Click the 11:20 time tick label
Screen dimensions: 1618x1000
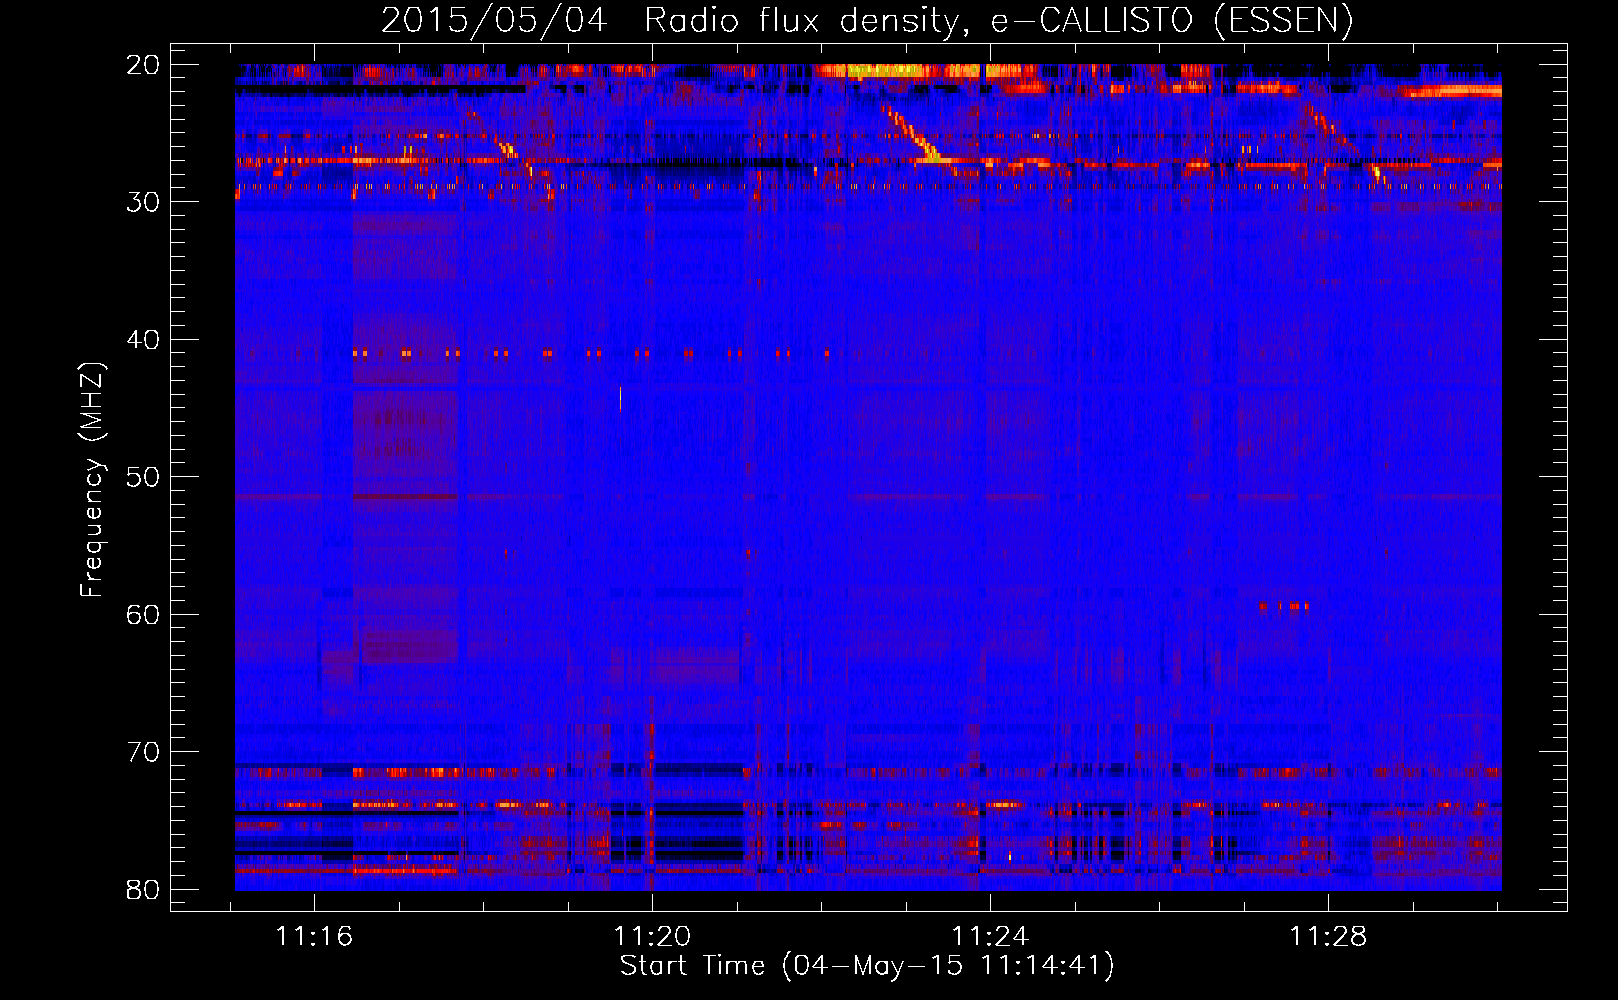pyautogui.click(x=652, y=937)
